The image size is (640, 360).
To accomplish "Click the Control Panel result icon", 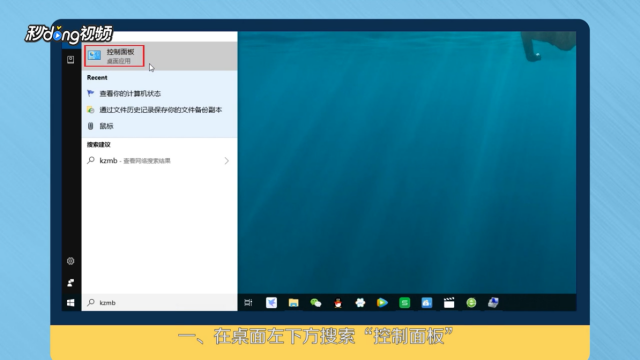I will pos(95,55).
